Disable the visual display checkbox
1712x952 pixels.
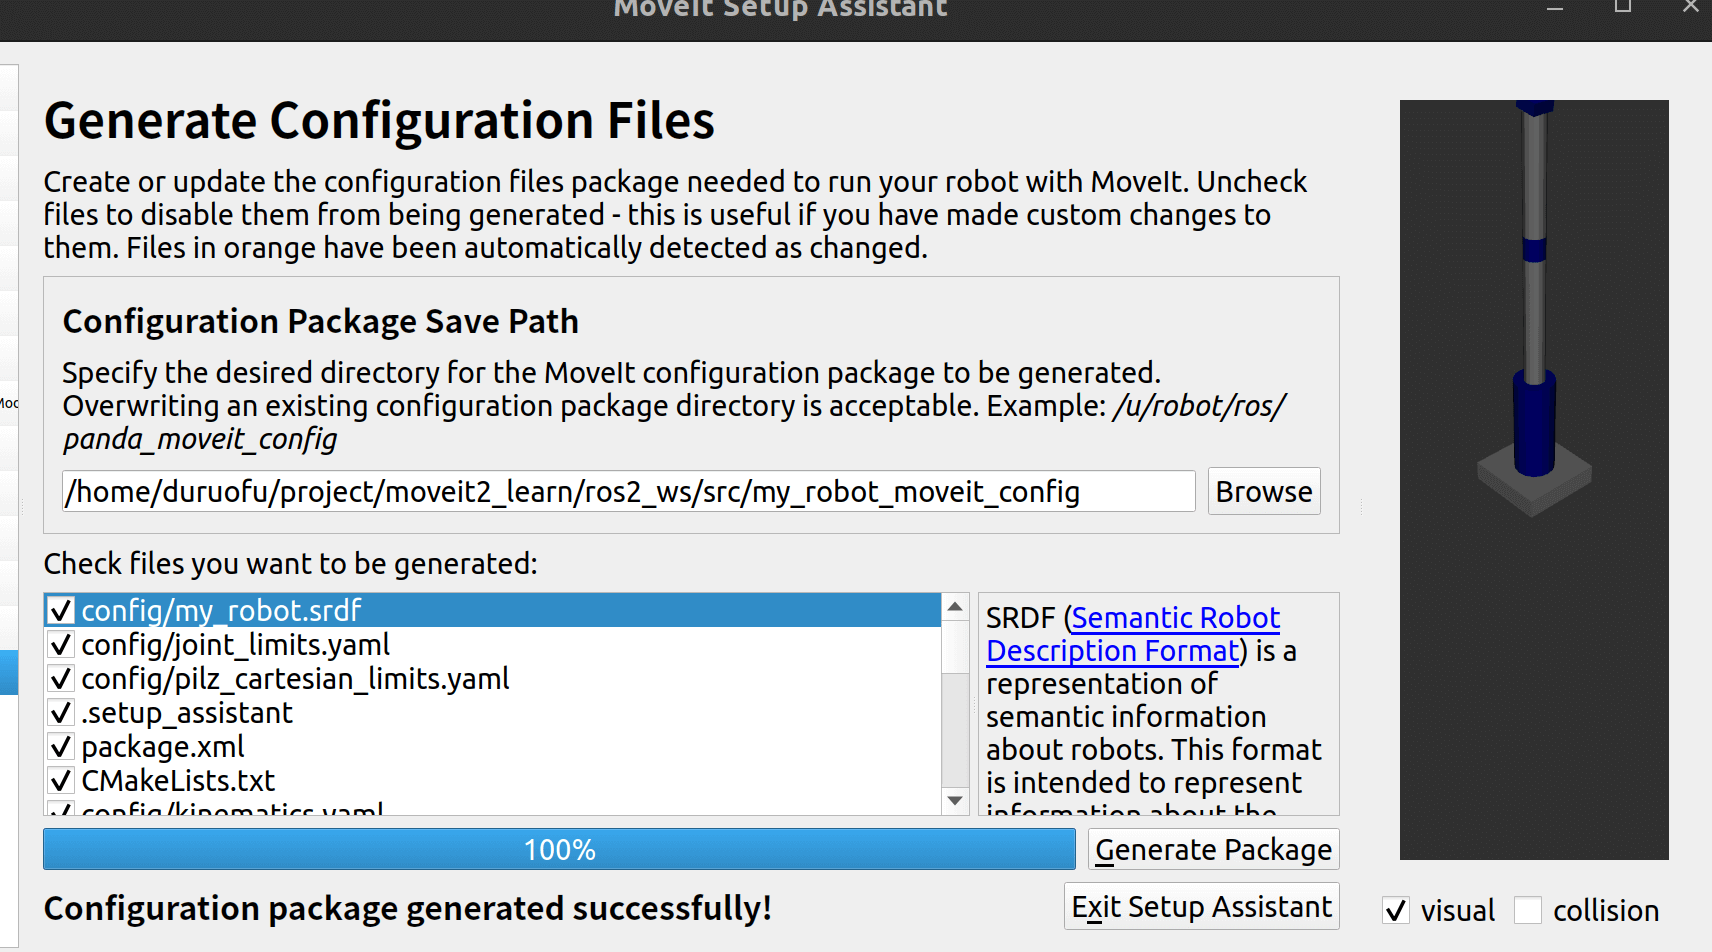tap(1396, 910)
